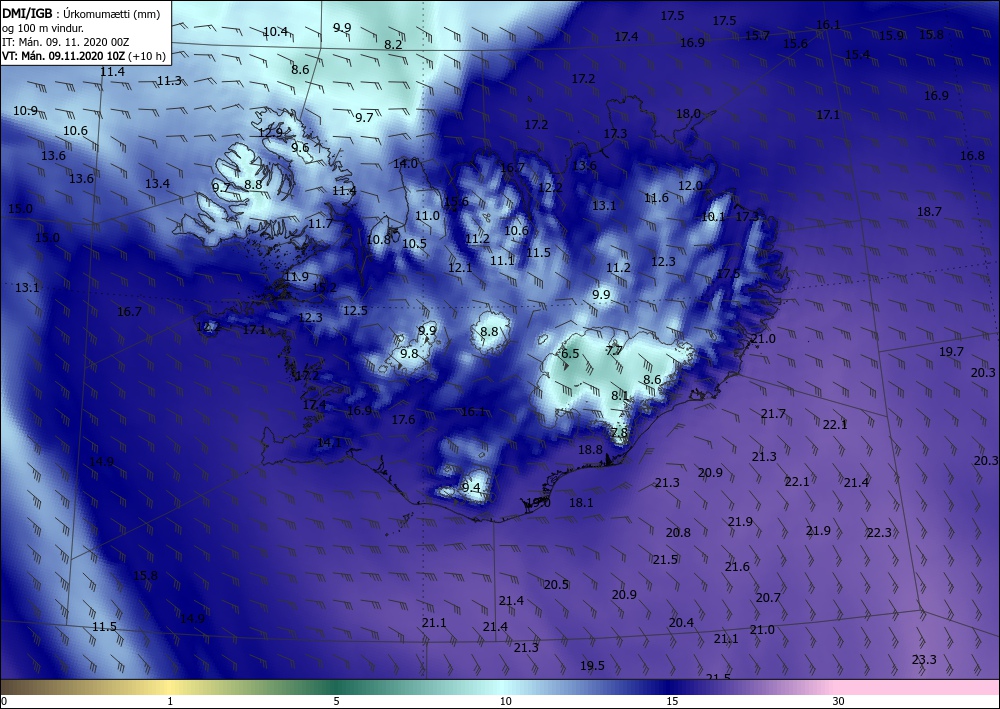Click the value 18.1 on the map

tap(581, 502)
